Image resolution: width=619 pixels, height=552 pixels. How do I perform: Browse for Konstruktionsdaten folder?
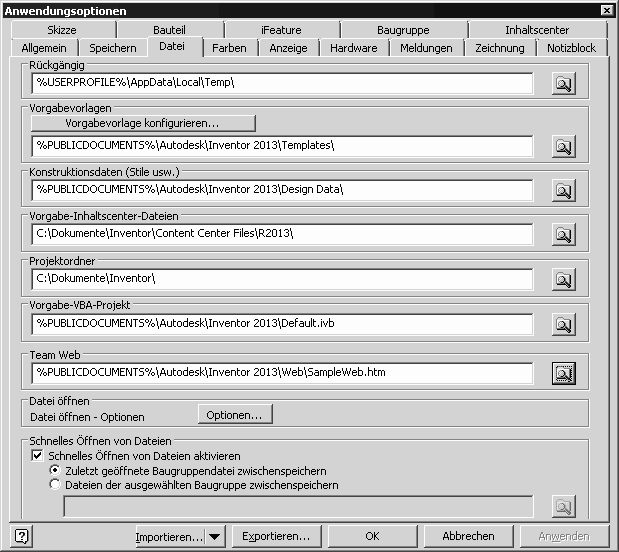(x=564, y=190)
